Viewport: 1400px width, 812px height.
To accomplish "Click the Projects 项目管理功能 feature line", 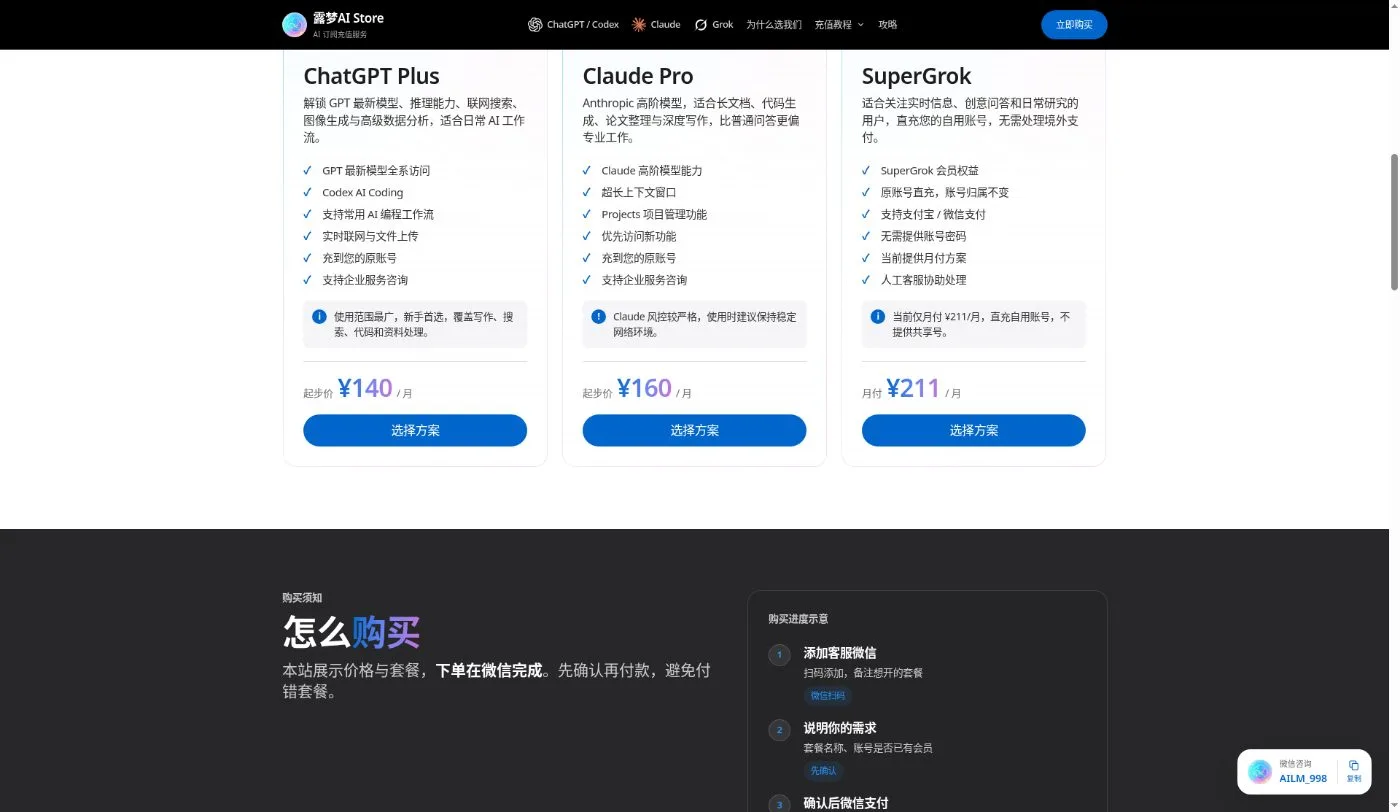I will pyautogui.click(x=654, y=214).
